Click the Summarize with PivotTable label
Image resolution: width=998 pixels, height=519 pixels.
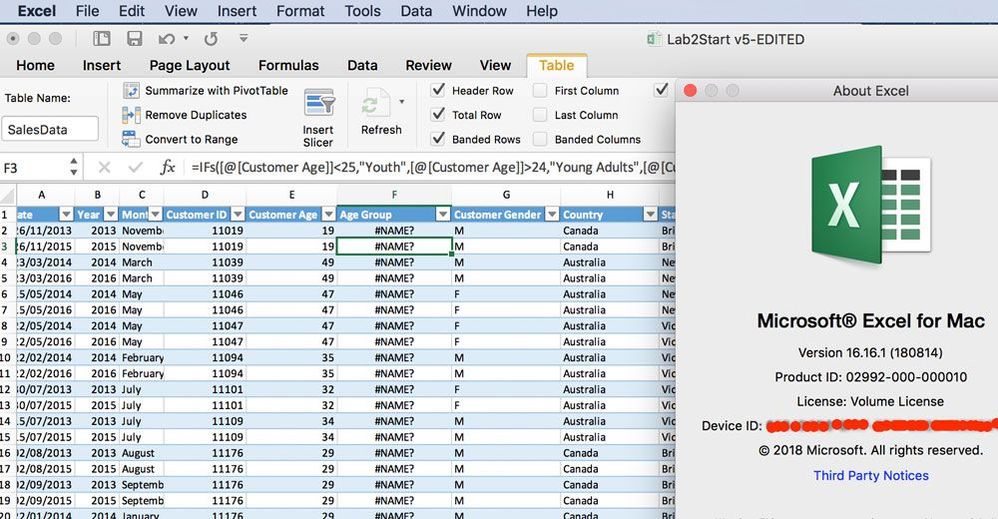coord(216,90)
